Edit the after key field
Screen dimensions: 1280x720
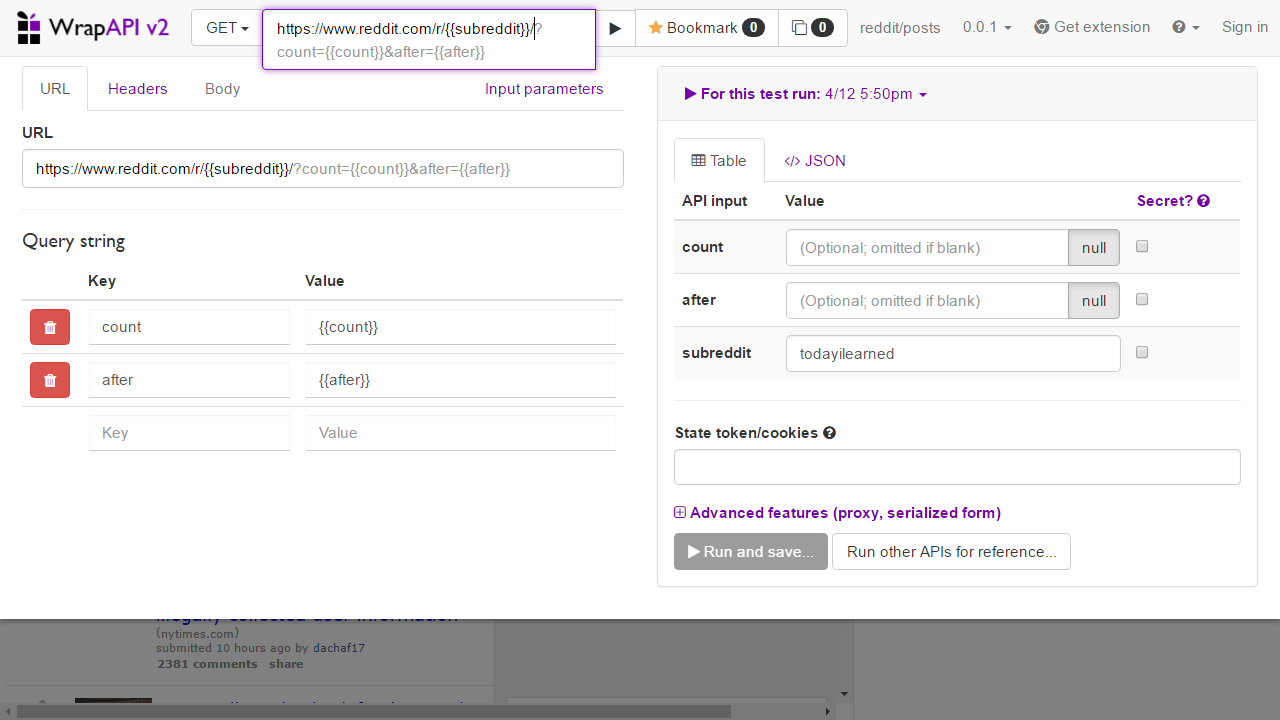click(x=189, y=380)
